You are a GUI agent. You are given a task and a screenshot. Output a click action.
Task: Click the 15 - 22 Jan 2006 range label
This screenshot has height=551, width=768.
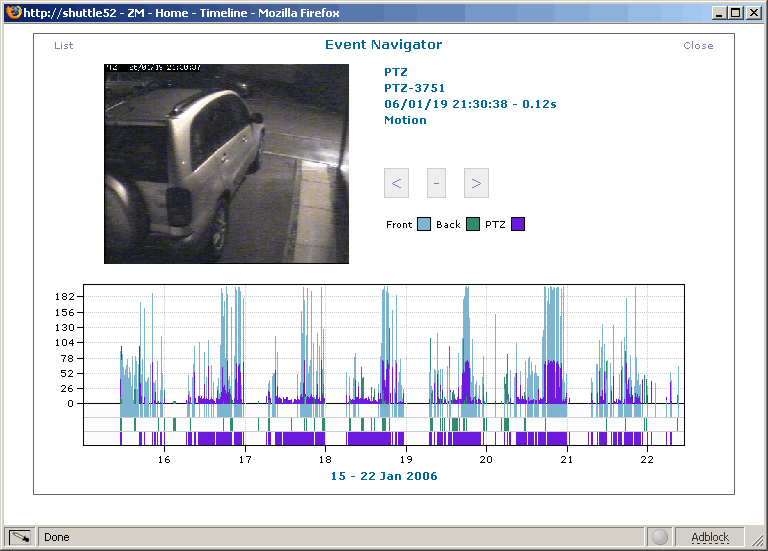384,476
